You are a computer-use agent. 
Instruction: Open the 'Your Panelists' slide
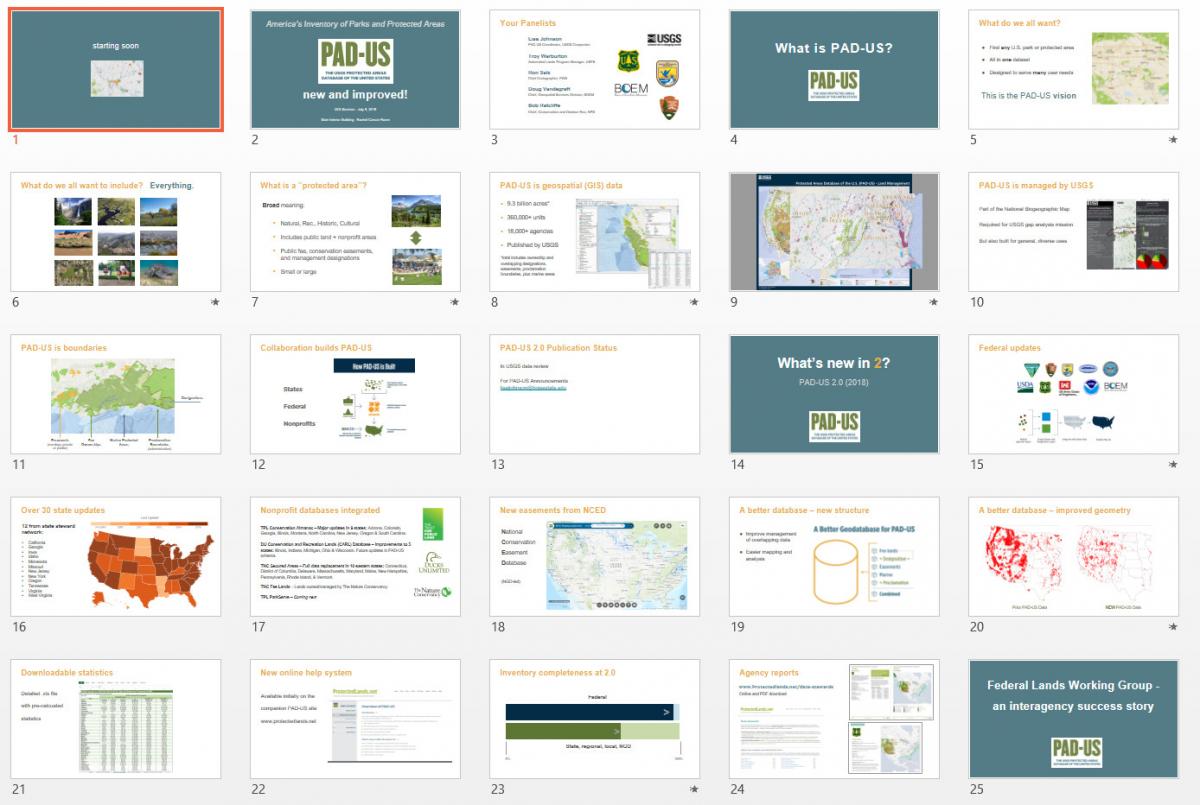click(x=595, y=69)
